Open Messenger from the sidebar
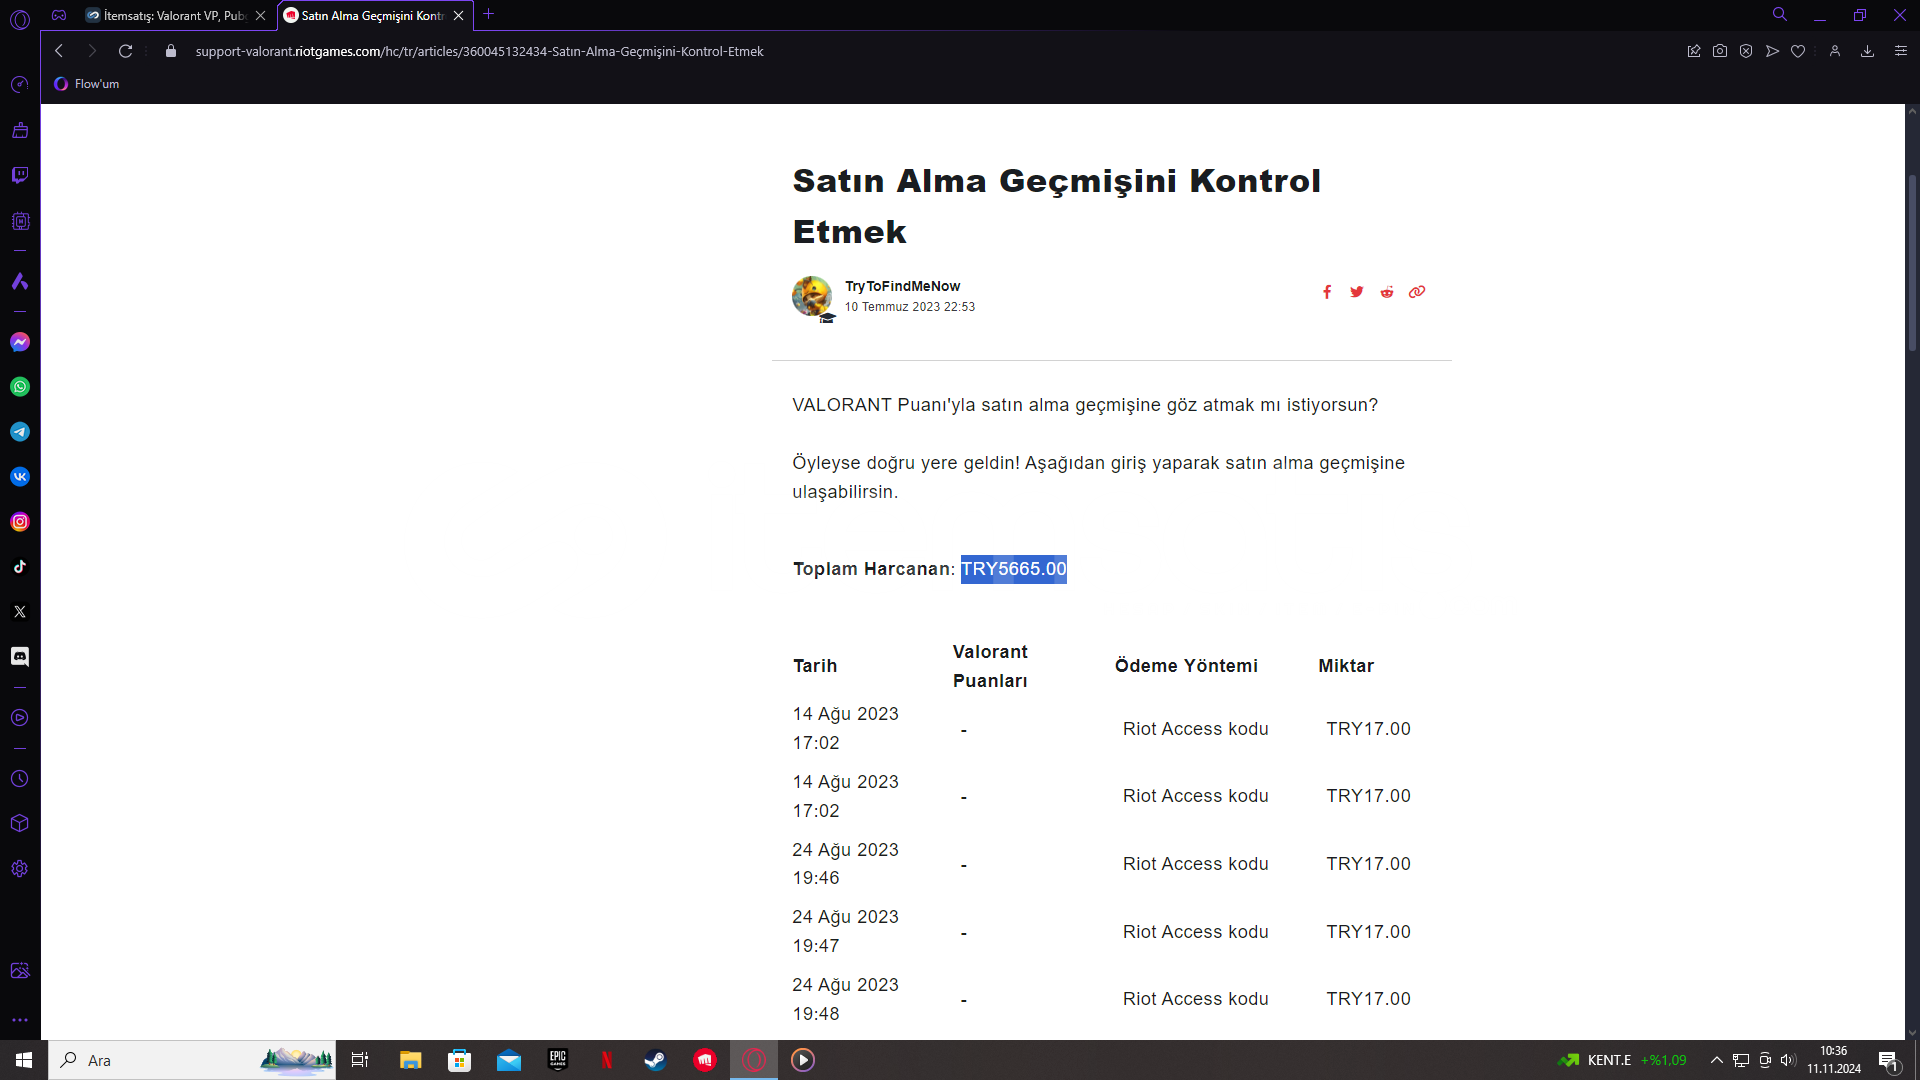Image resolution: width=1920 pixels, height=1080 pixels. click(x=20, y=342)
